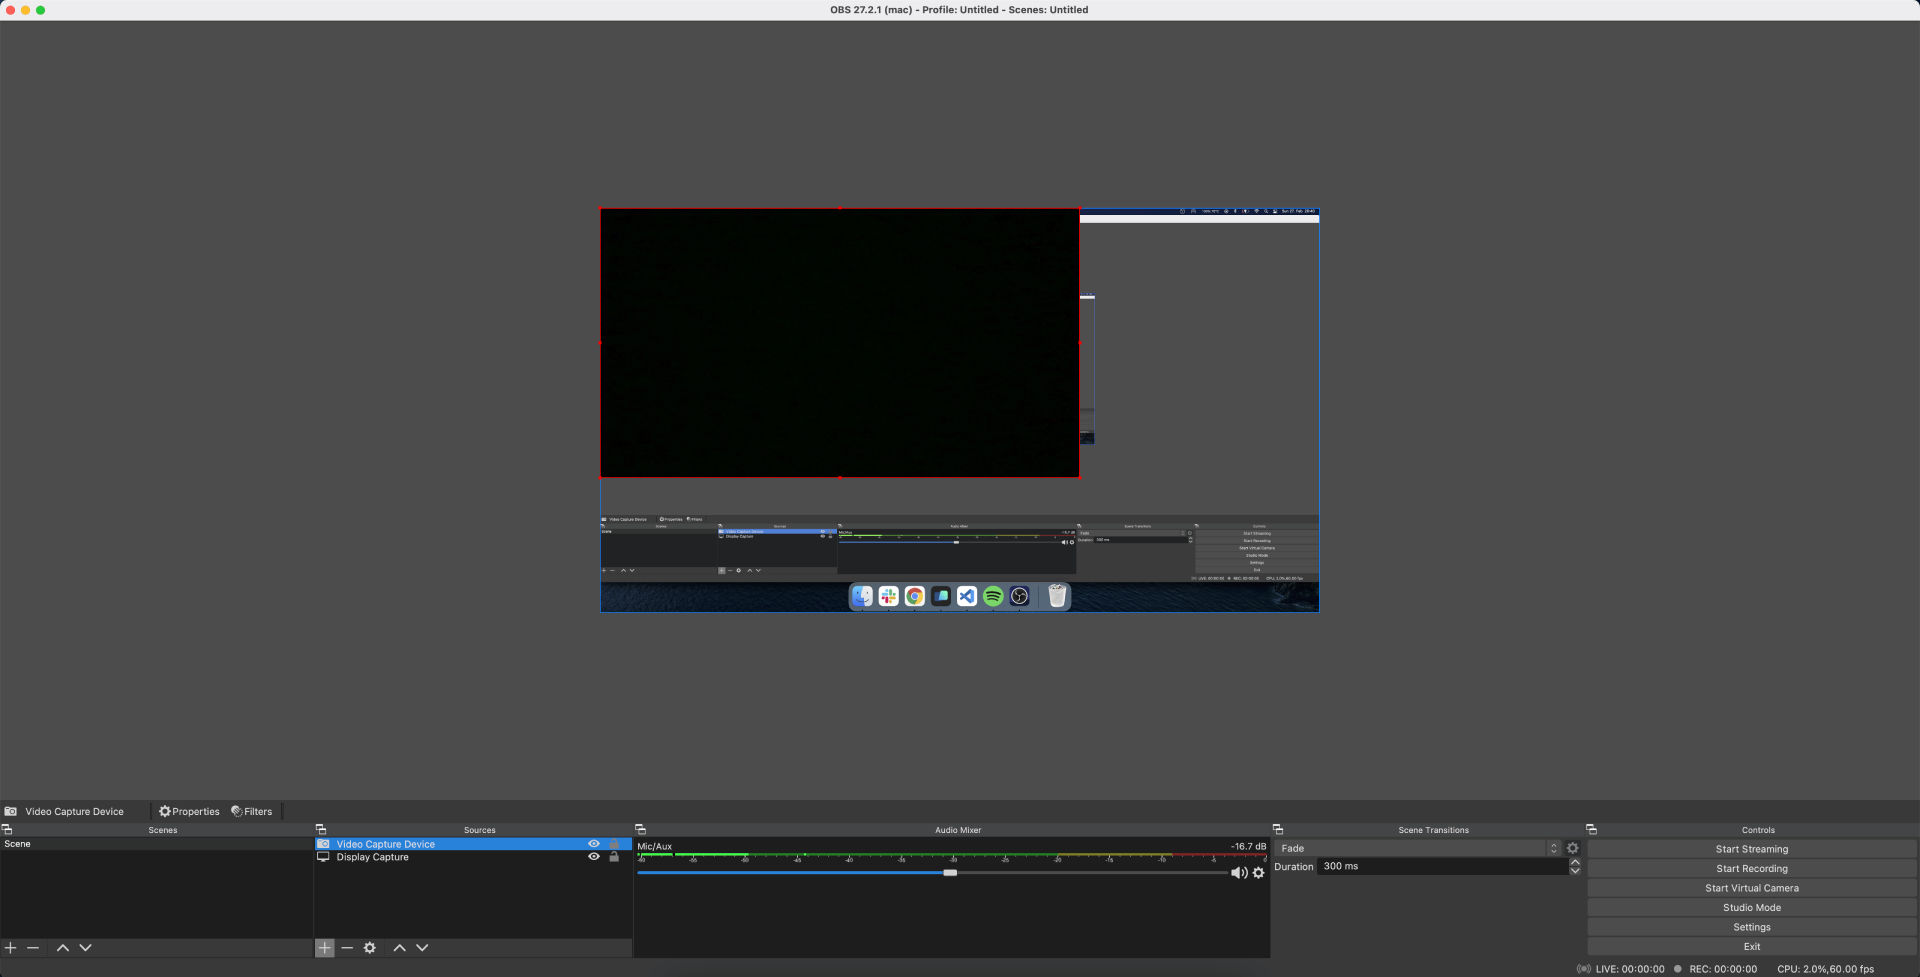Screen dimensions: 1920x977
Task: Float the Audio Mixer dock via title icon
Action: tap(641, 830)
